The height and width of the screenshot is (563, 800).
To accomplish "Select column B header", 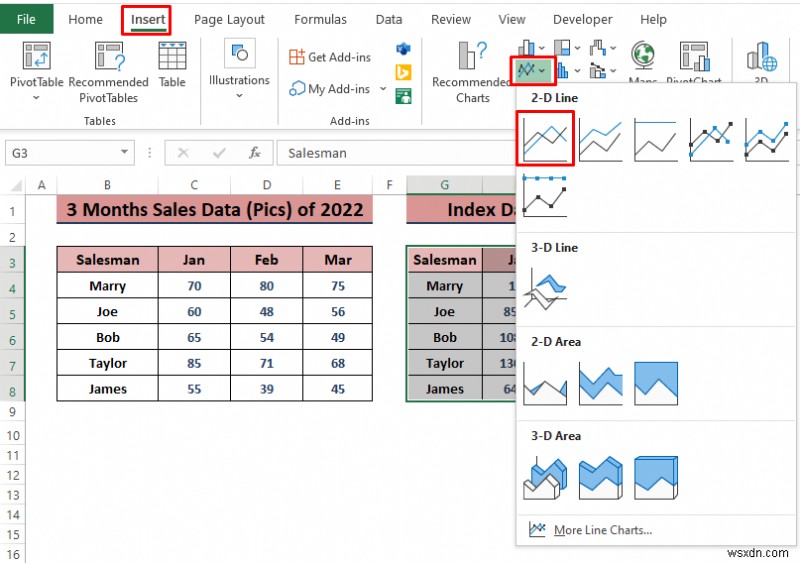I will 107,185.
